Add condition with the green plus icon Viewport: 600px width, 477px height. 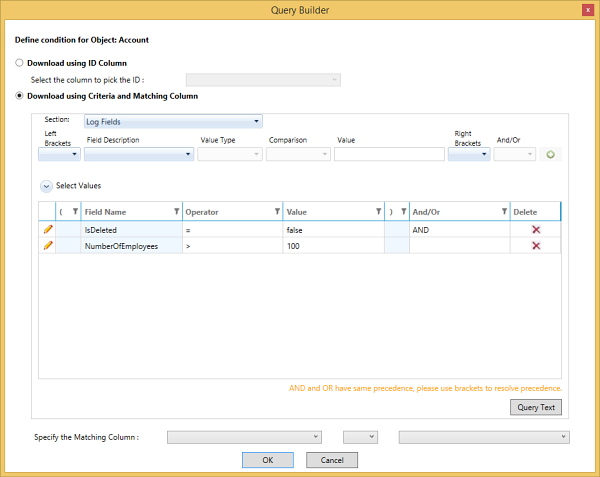[x=550, y=155]
